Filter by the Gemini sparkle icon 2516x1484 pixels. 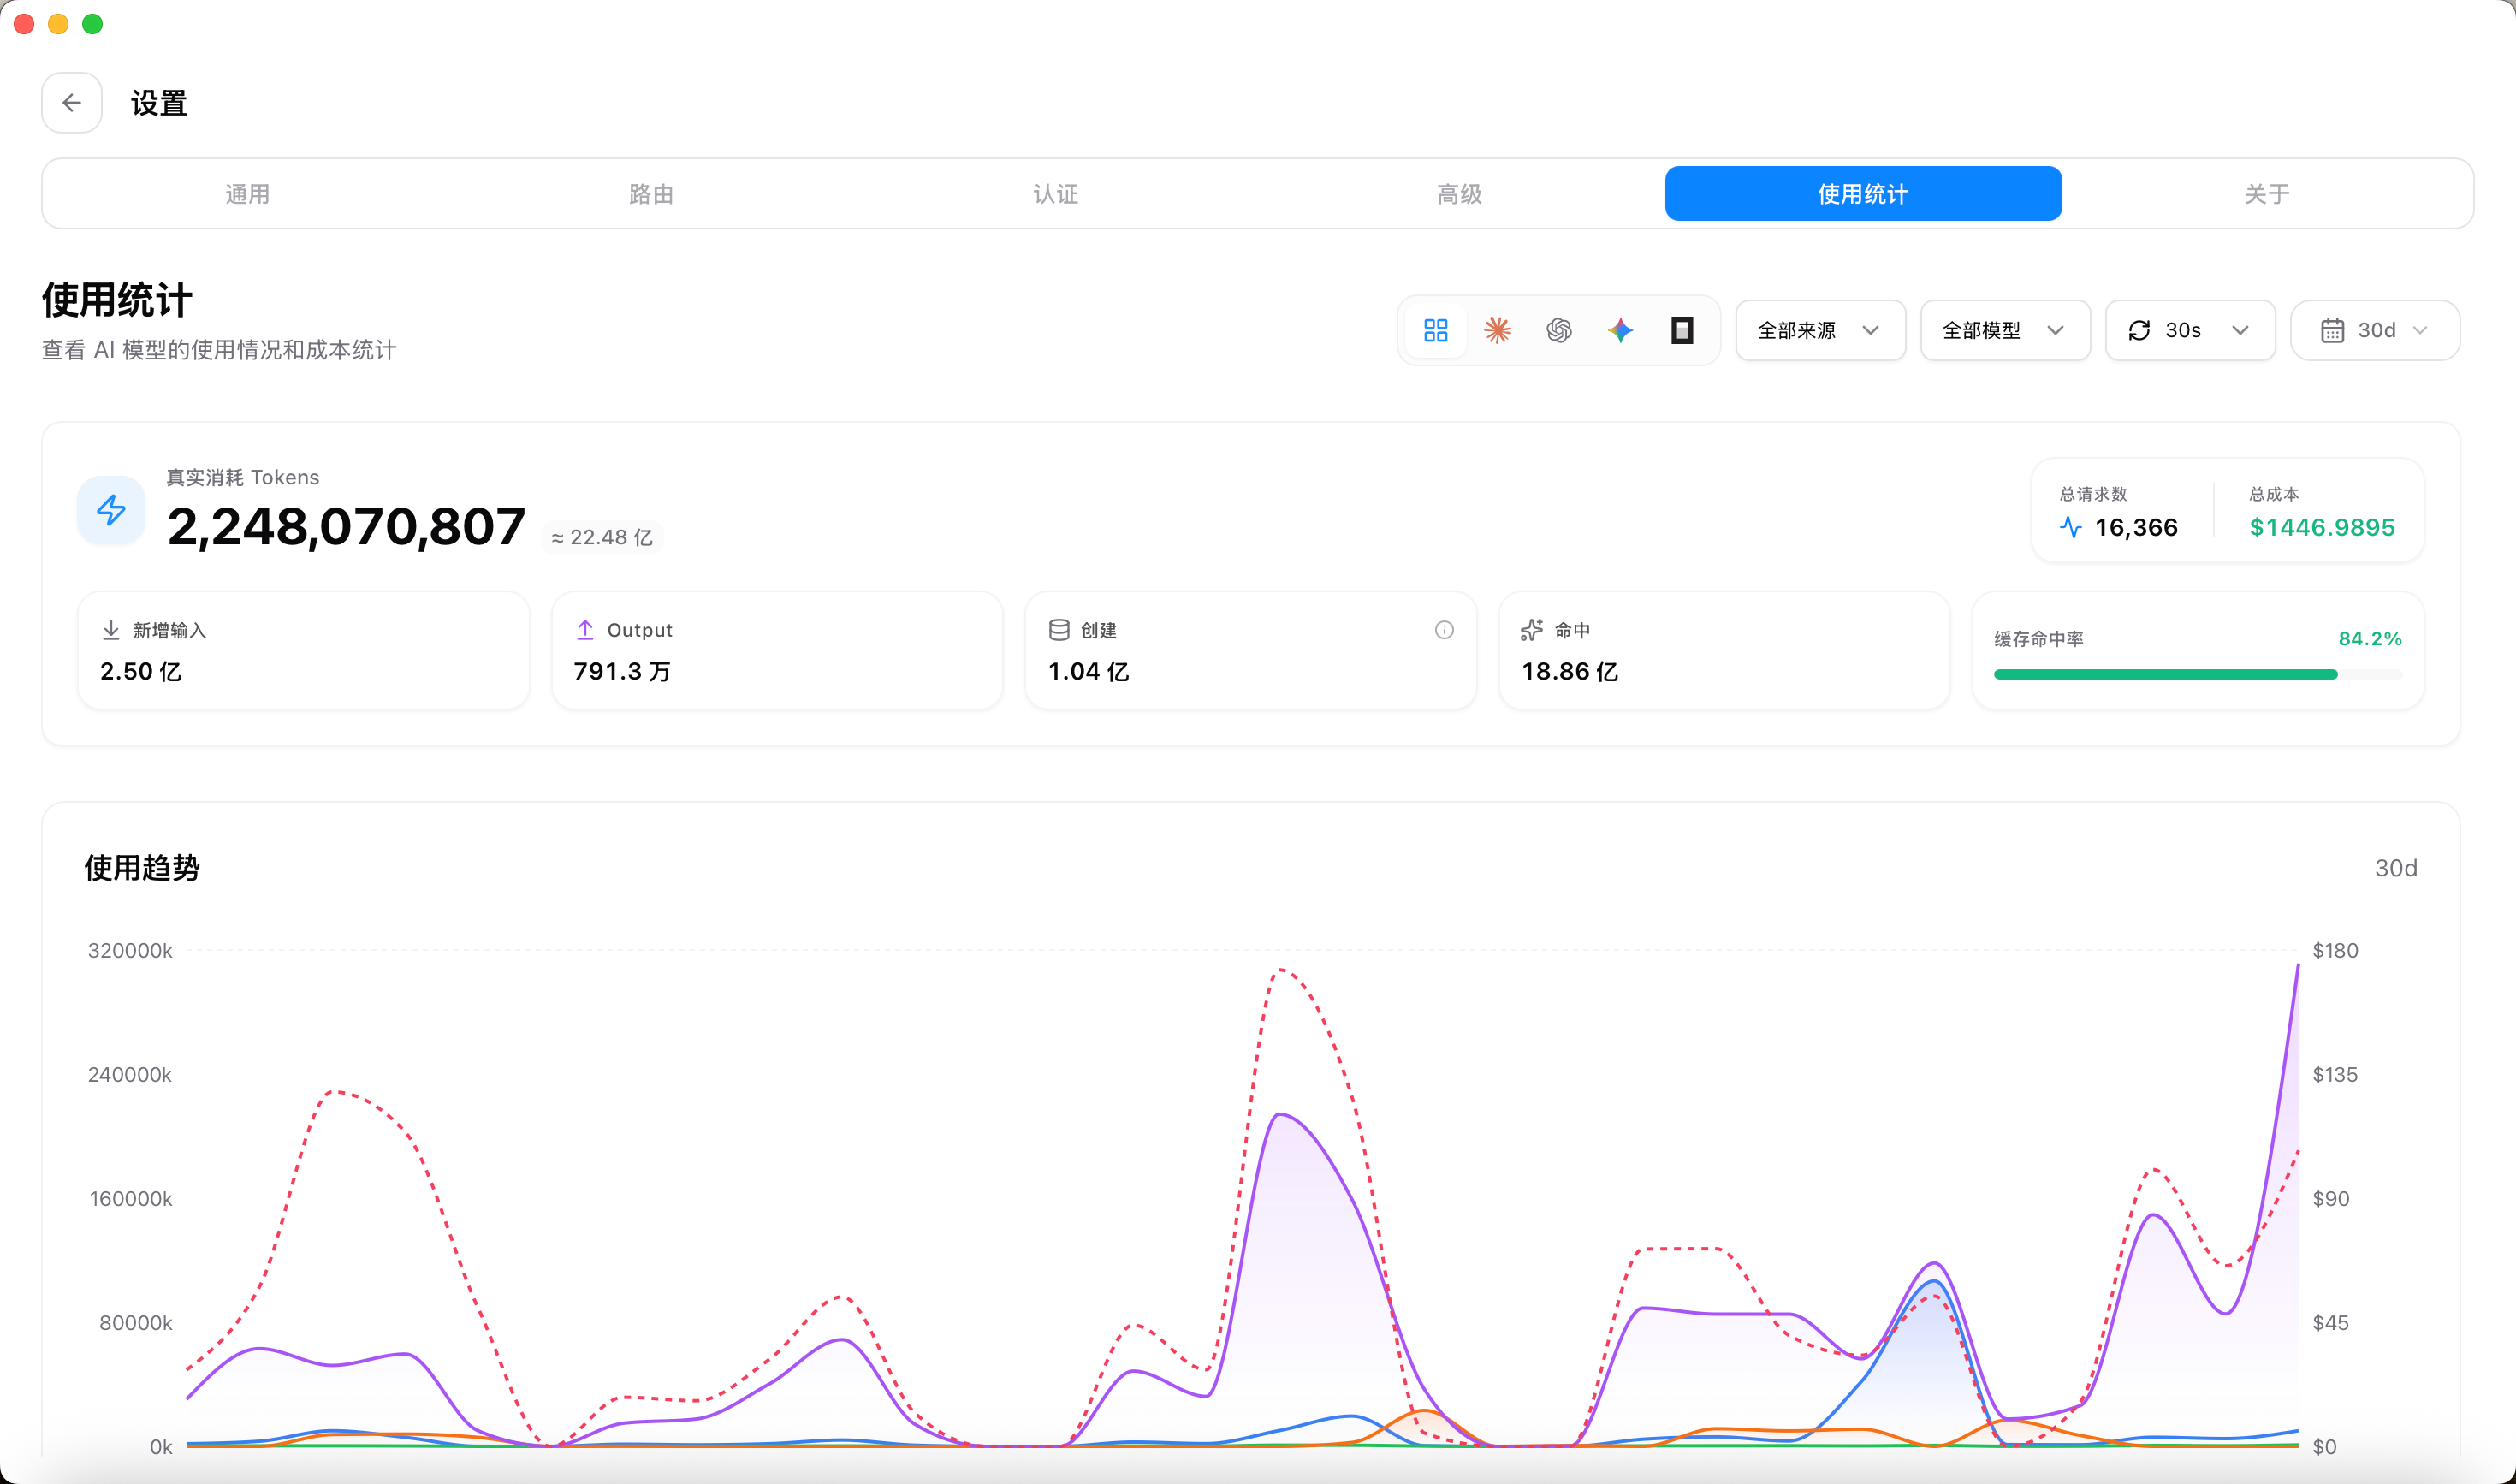tap(1620, 330)
